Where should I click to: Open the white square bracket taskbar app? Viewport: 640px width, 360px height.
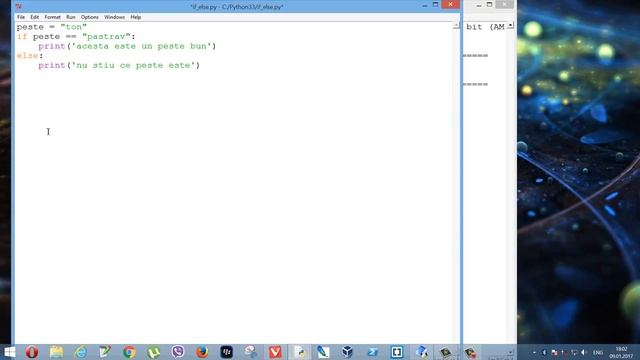tap(397, 352)
